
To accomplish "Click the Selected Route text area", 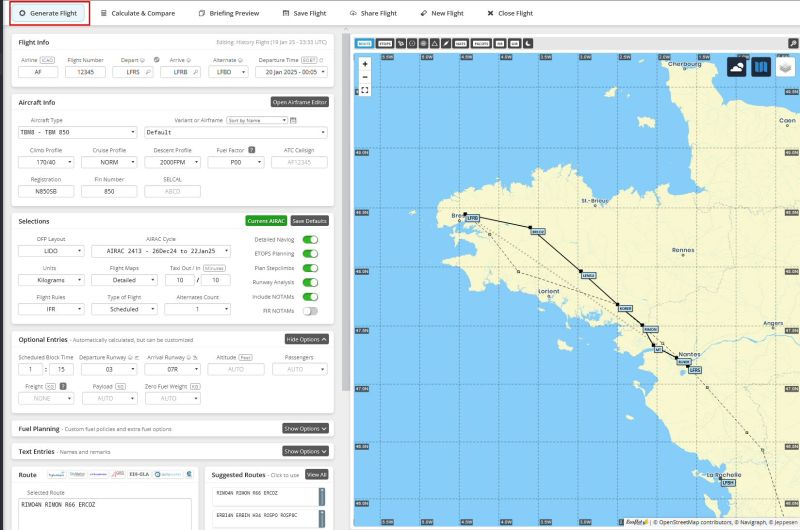I will click(105, 514).
